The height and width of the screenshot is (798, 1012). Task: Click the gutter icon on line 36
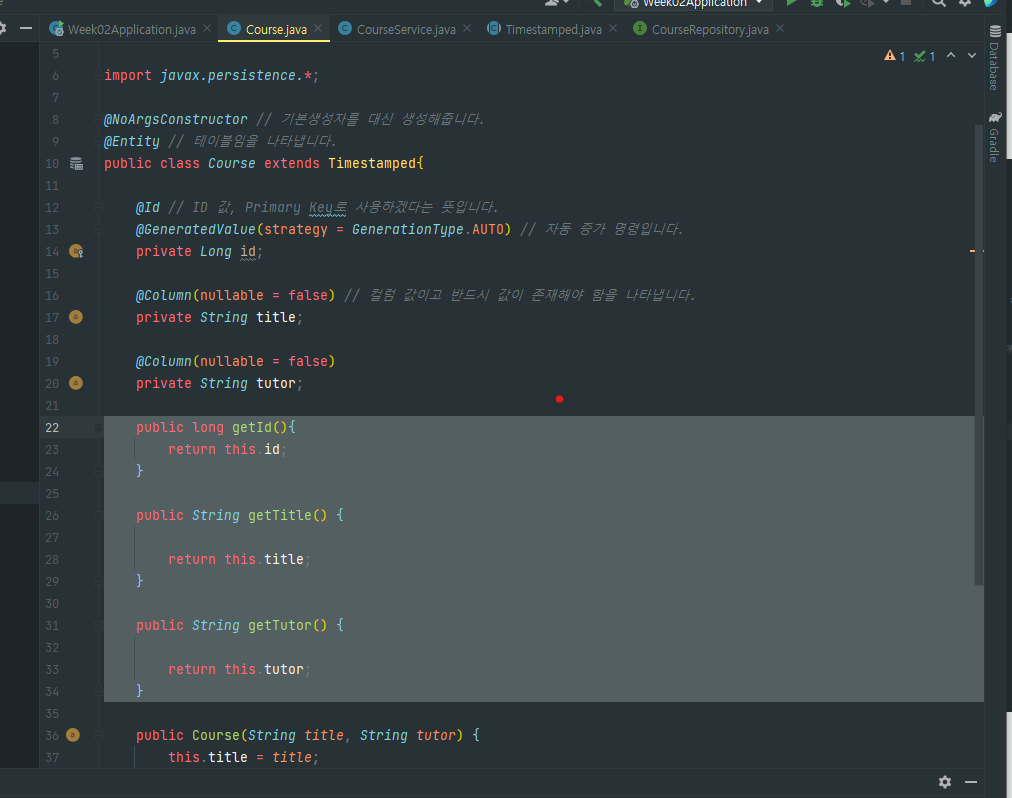tap(73, 735)
